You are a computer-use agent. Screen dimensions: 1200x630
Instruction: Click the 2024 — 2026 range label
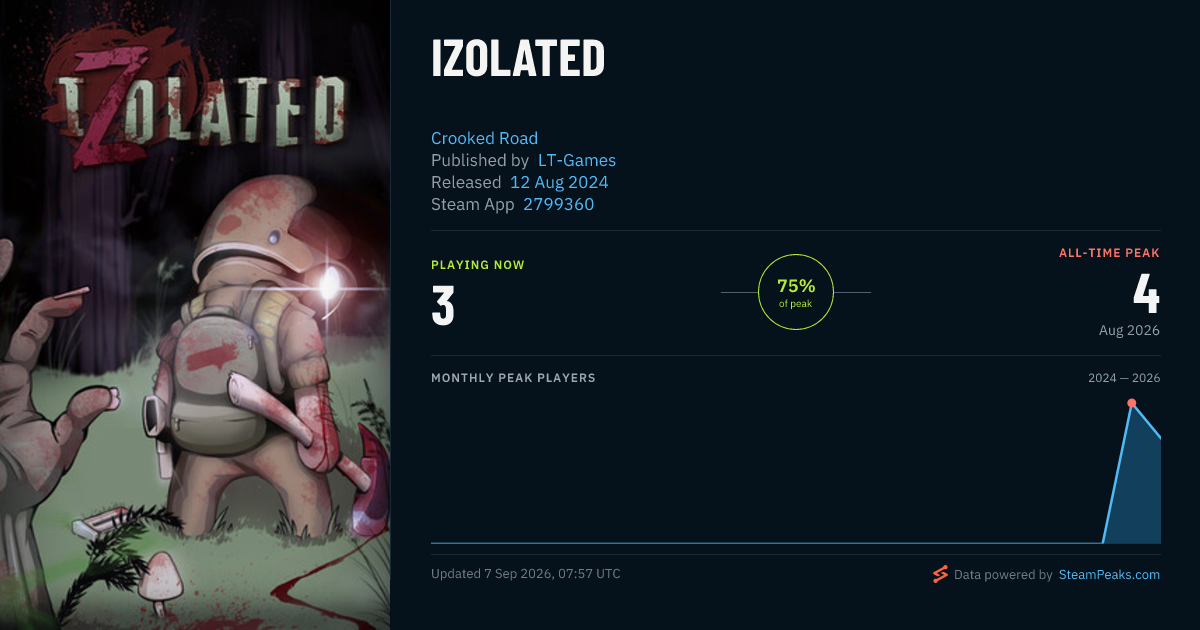tap(1124, 378)
